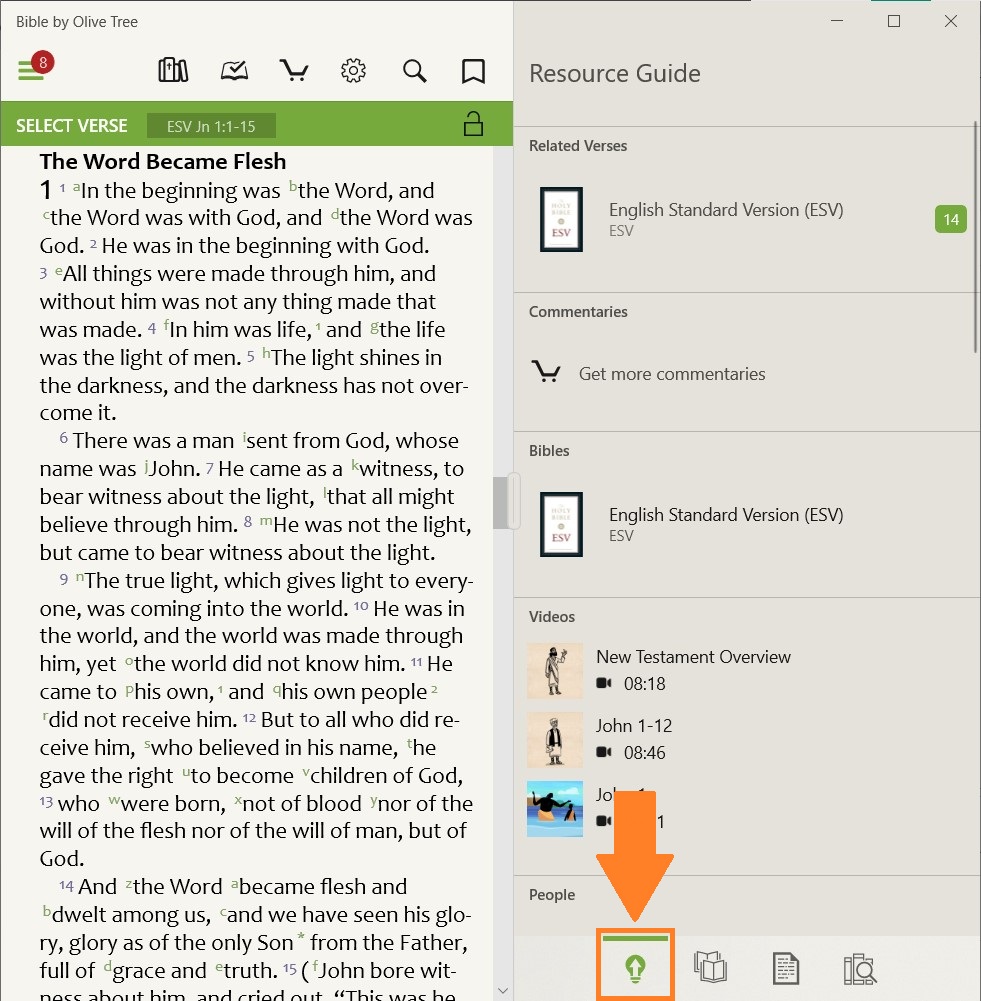
Task: Click the New Testament Overview video thumbnail
Action: coord(555,670)
